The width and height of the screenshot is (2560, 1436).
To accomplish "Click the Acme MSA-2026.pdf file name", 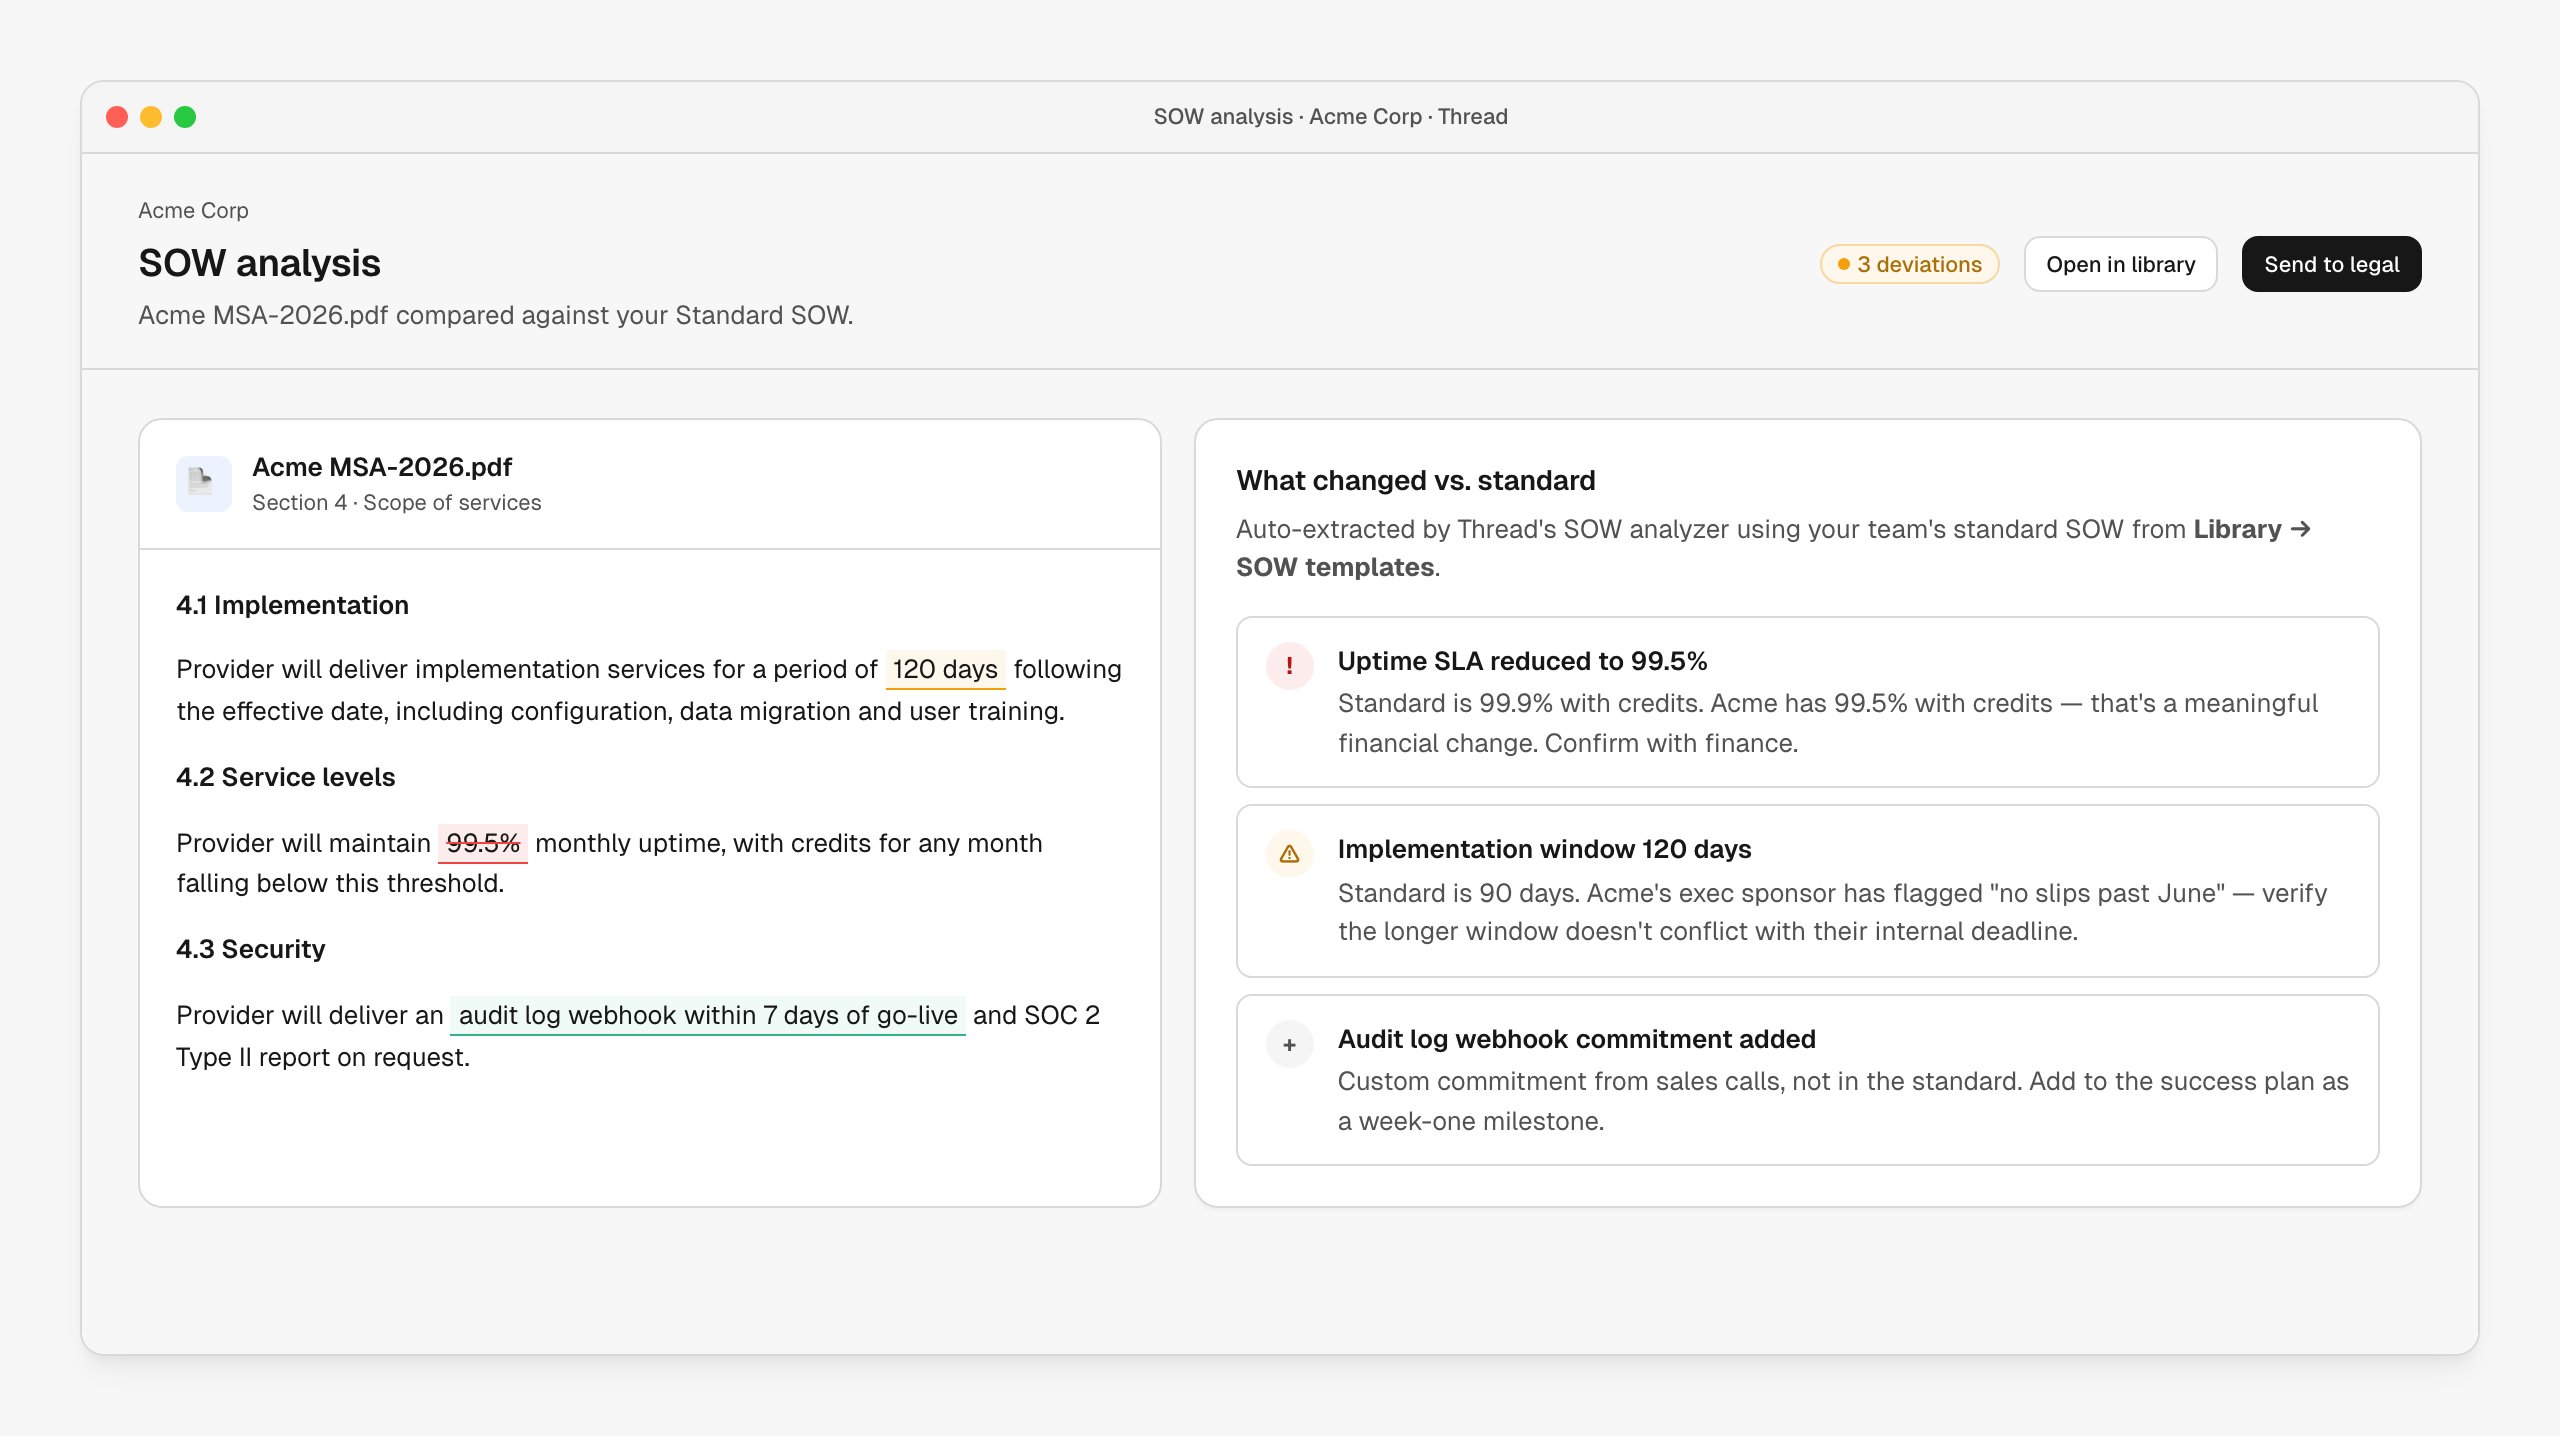I will 382,467.
